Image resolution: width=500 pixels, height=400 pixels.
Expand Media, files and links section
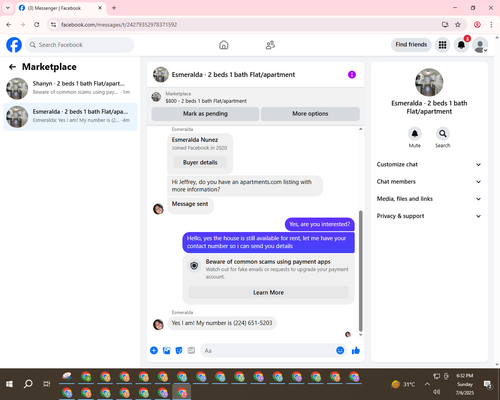pos(429,199)
